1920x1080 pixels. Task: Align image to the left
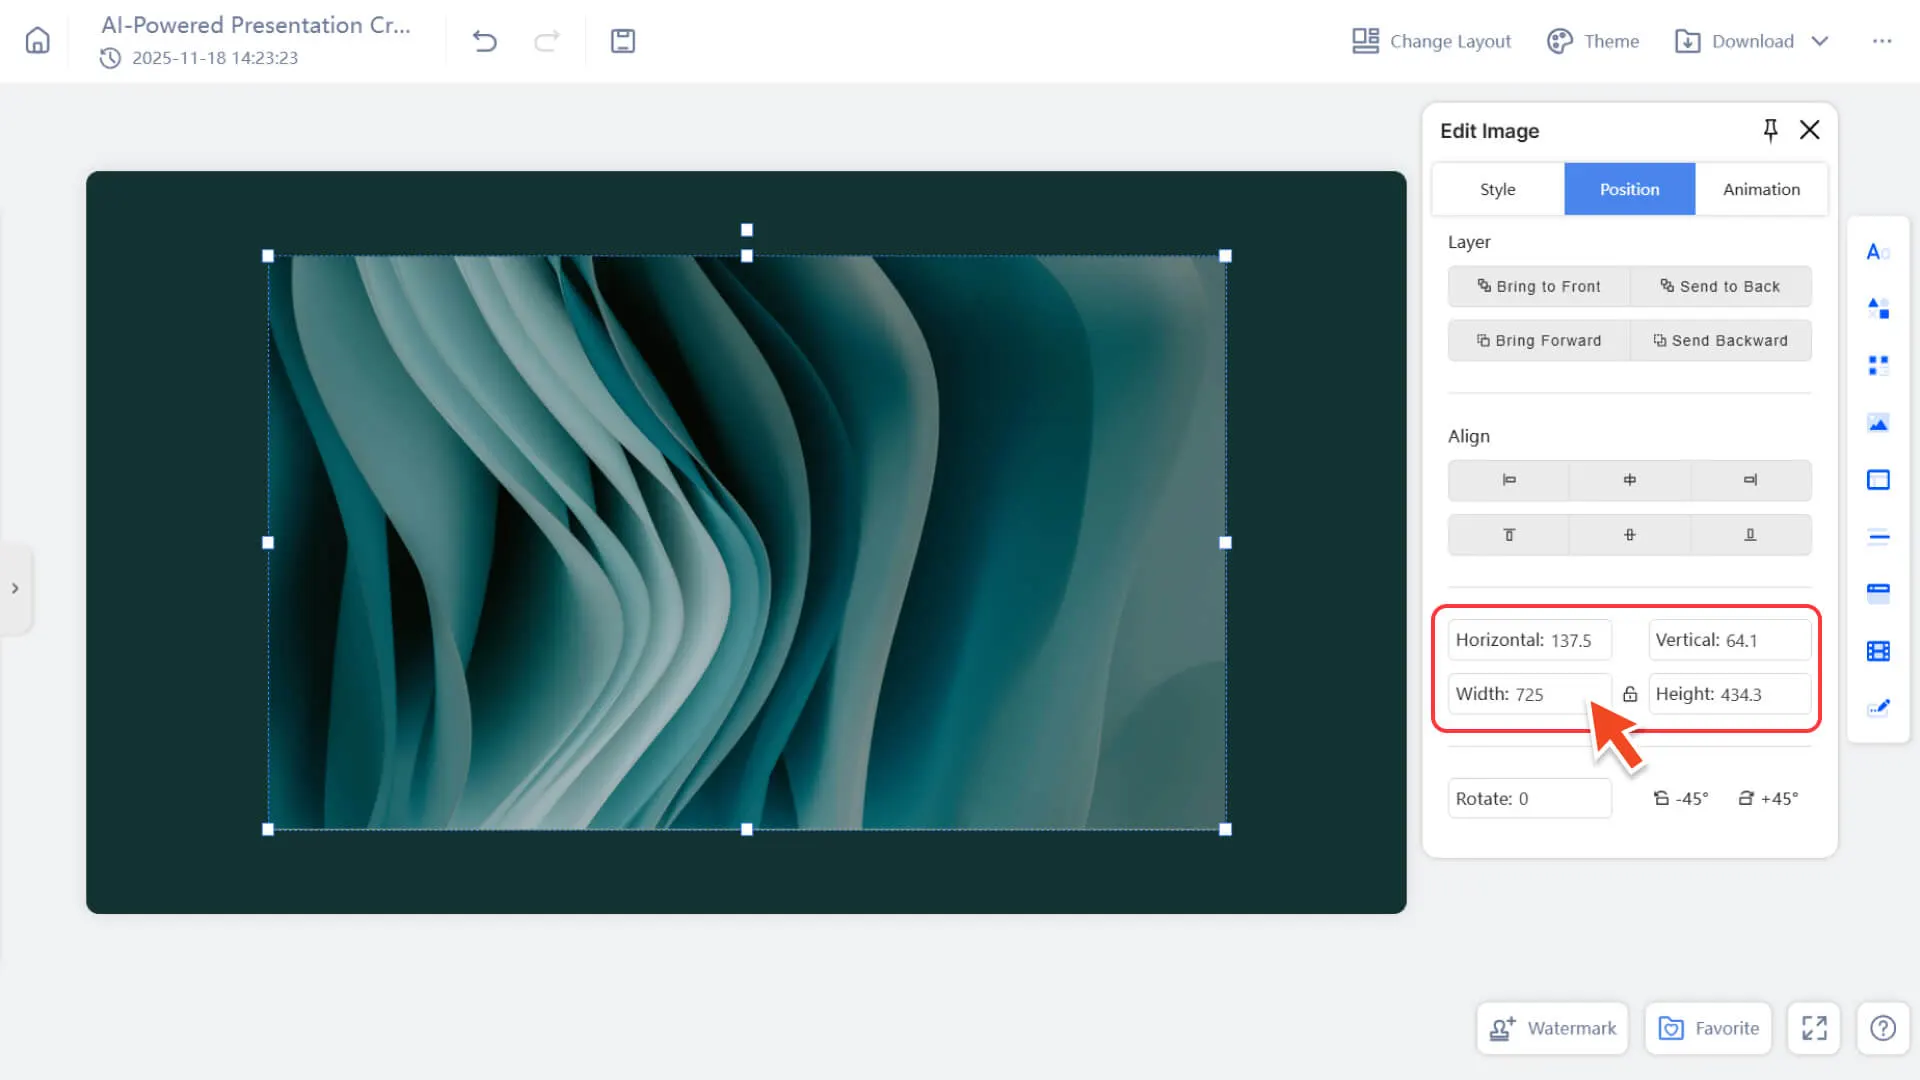coord(1509,480)
